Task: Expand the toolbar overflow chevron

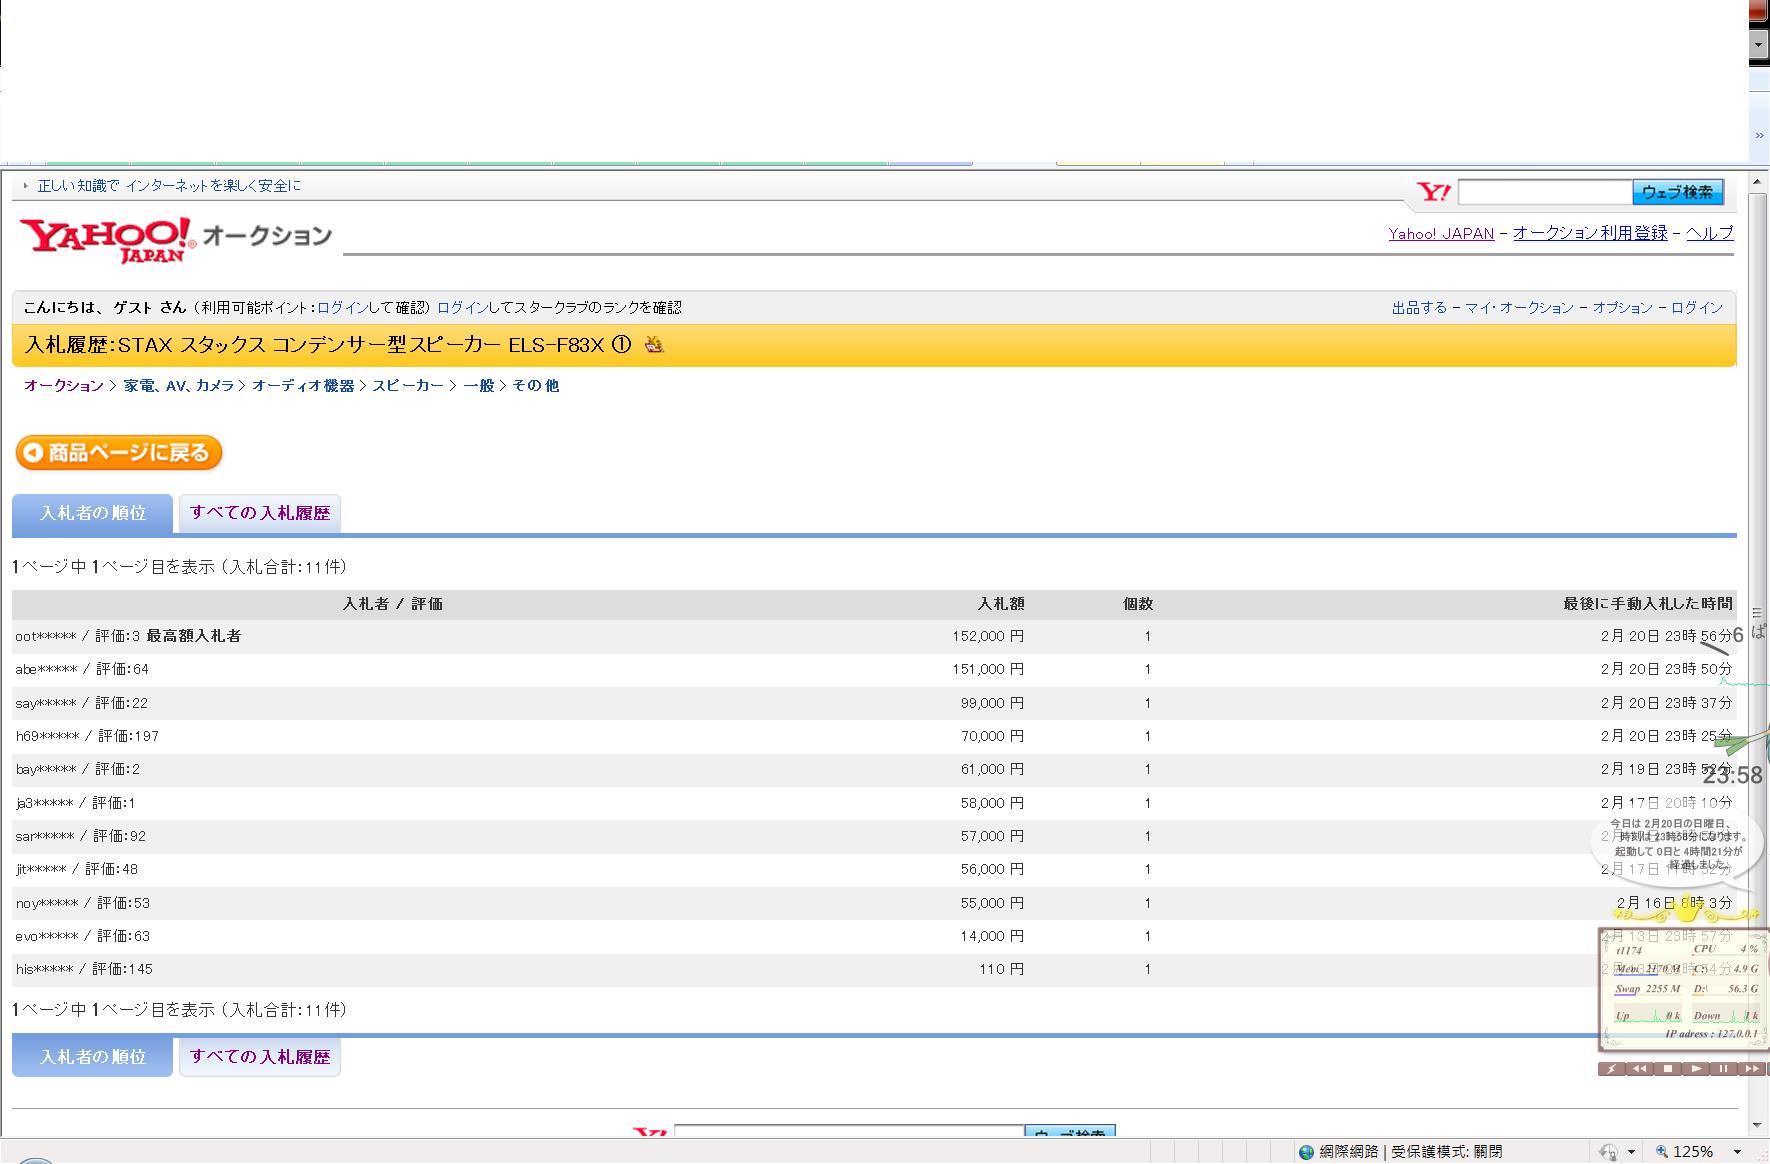Action: pyautogui.click(x=1759, y=136)
